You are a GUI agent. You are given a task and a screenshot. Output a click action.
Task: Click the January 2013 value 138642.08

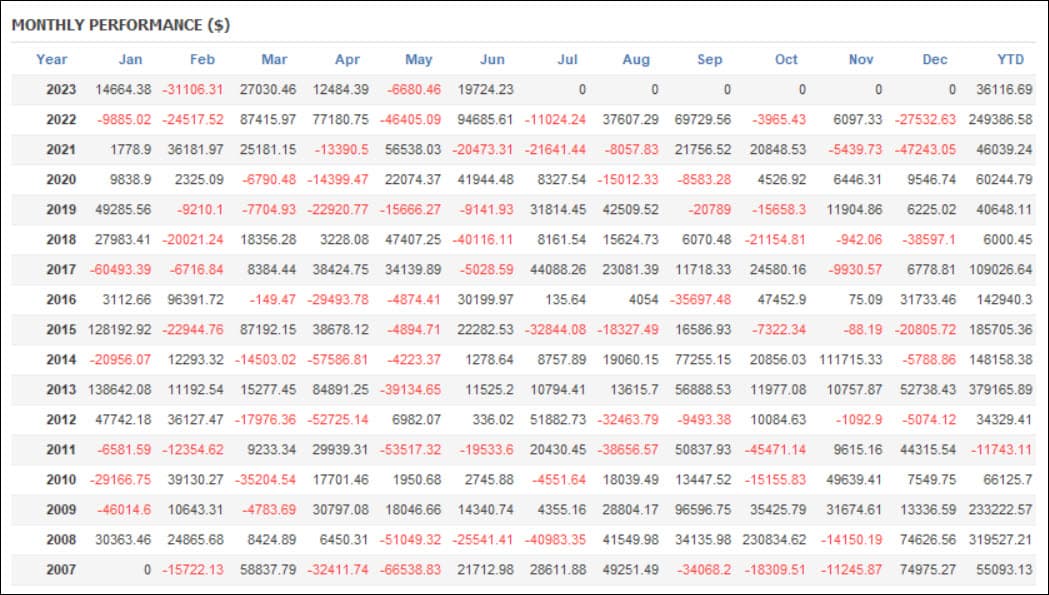[x=120, y=390]
